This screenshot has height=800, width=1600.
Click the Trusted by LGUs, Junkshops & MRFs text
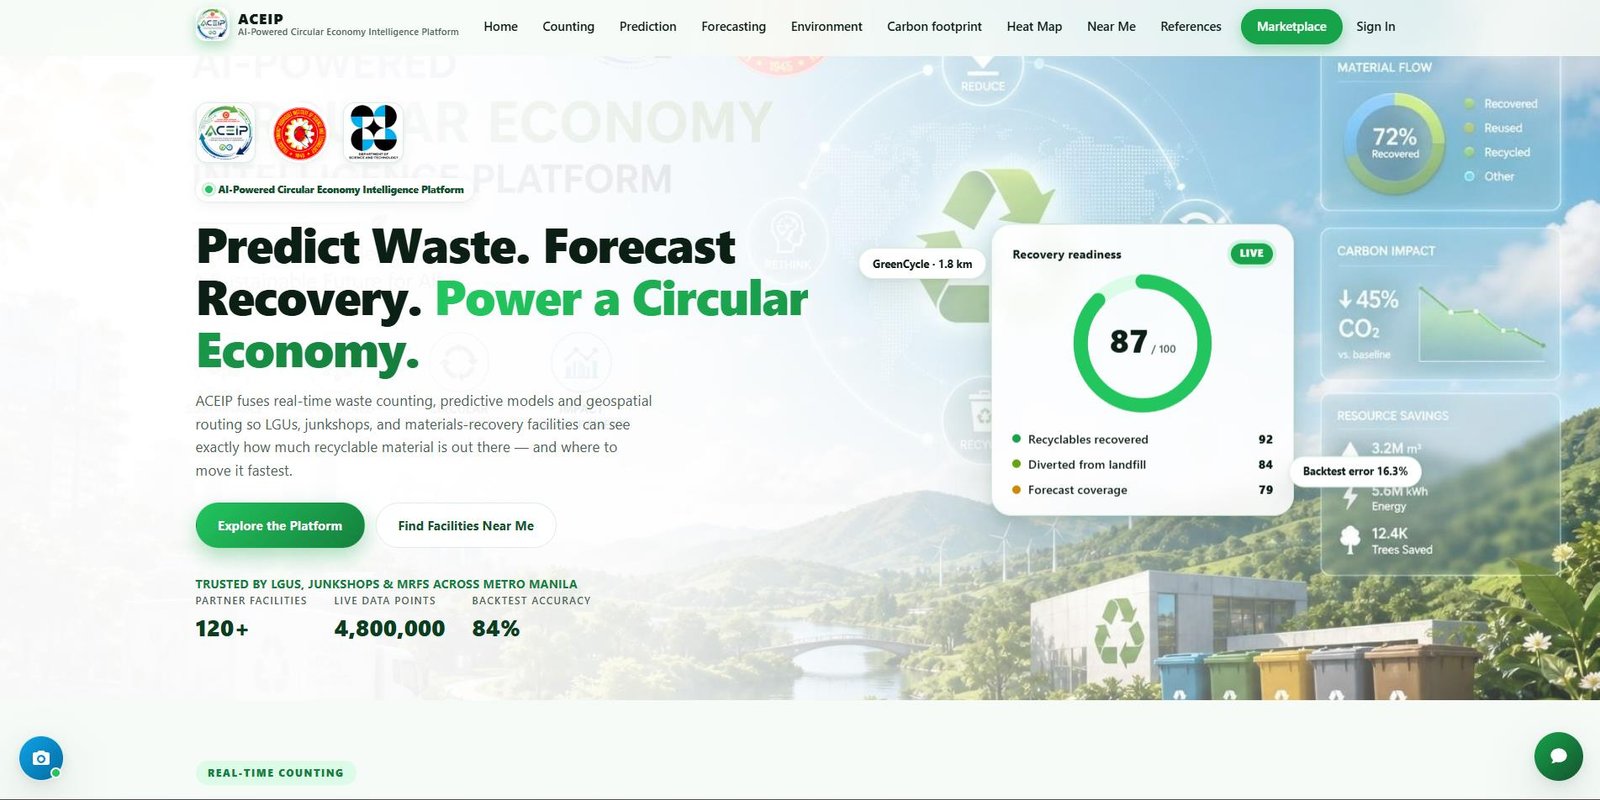(x=386, y=584)
